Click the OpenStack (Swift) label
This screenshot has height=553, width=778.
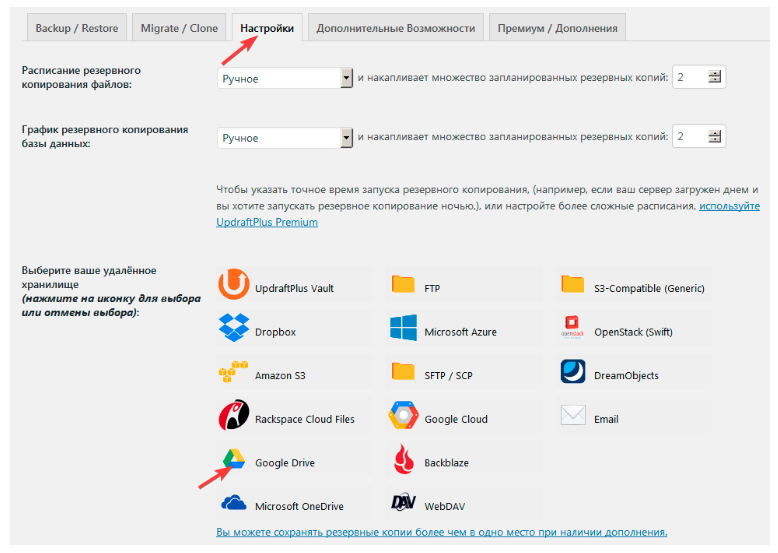[x=633, y=332]
